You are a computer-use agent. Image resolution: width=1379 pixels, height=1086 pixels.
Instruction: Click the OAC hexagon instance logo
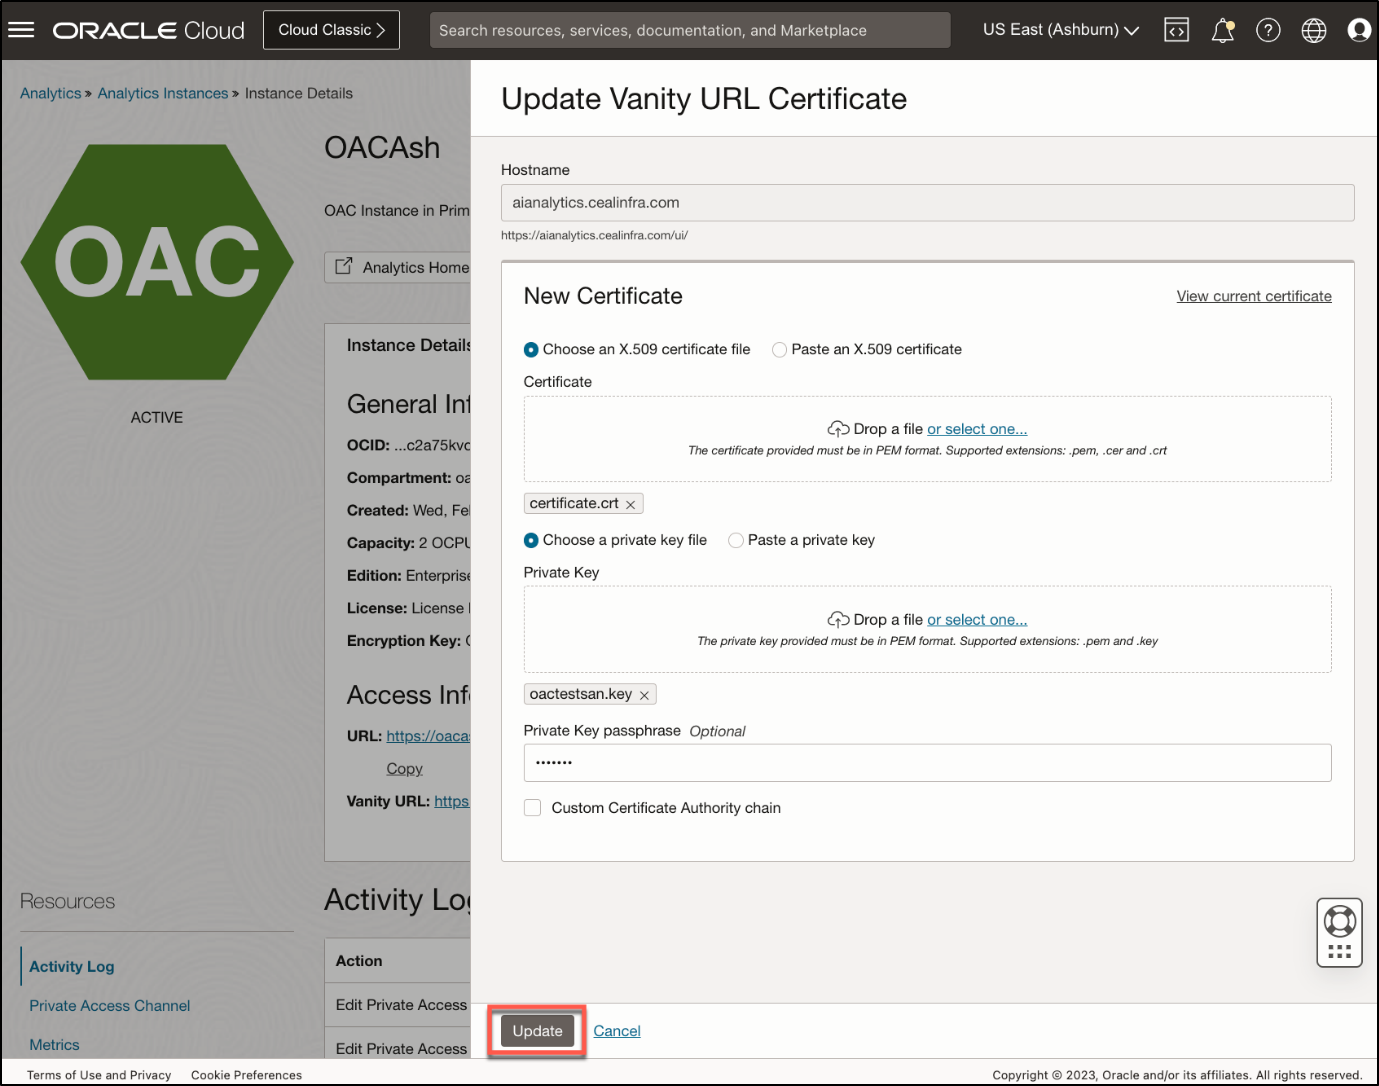click(157, 262)
